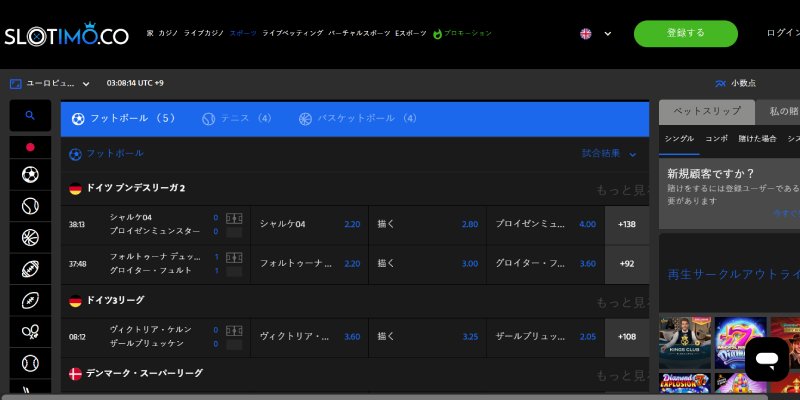Bet on draw at 3.00
800x400 pixels.
pos(428,264)
